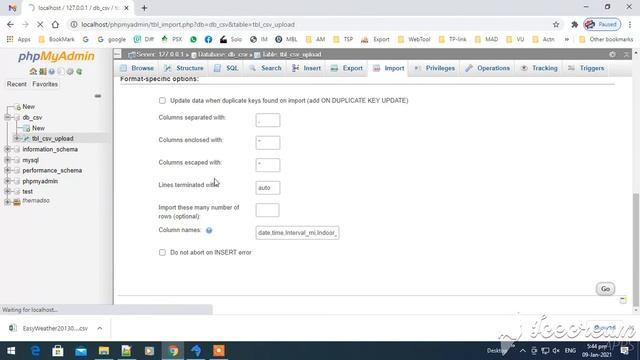Screen dimensions: 640x360
Task: Switch to the Structure tab
Action: click(x=184, y=68)
